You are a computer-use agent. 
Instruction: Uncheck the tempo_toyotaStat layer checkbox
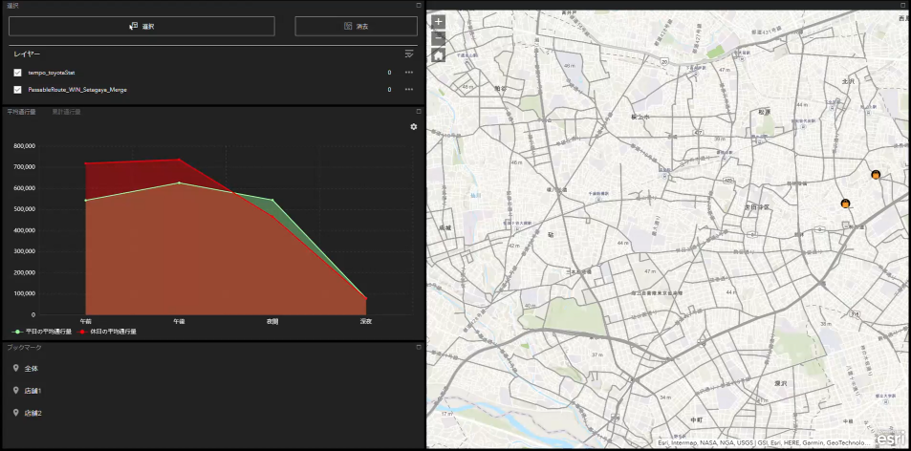click(x=17, y=73)
